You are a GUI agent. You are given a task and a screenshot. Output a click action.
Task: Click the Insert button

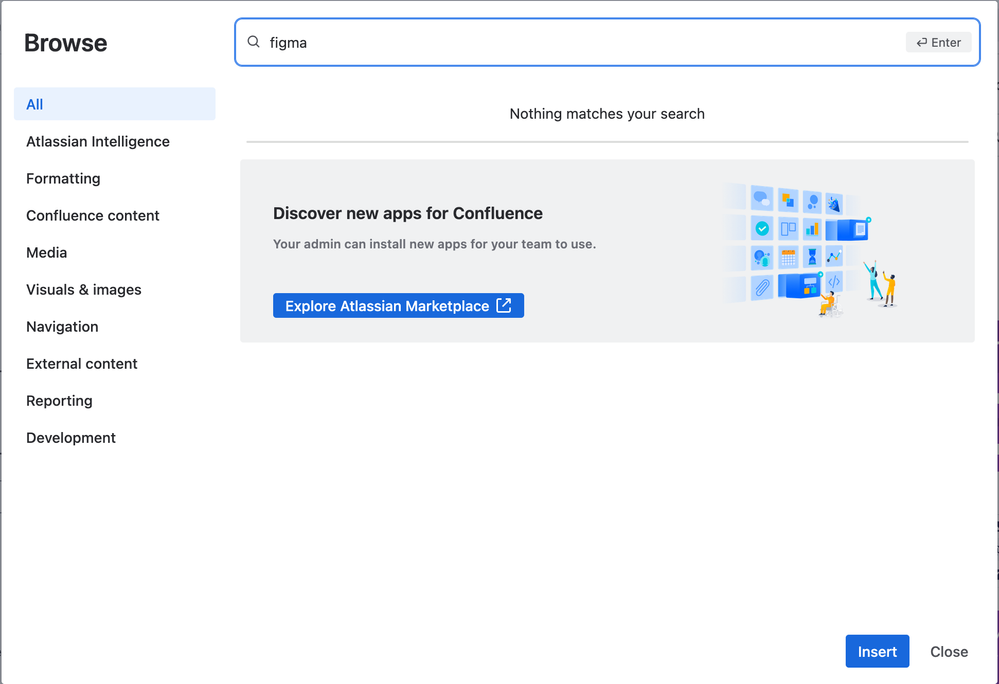(877, 652)
